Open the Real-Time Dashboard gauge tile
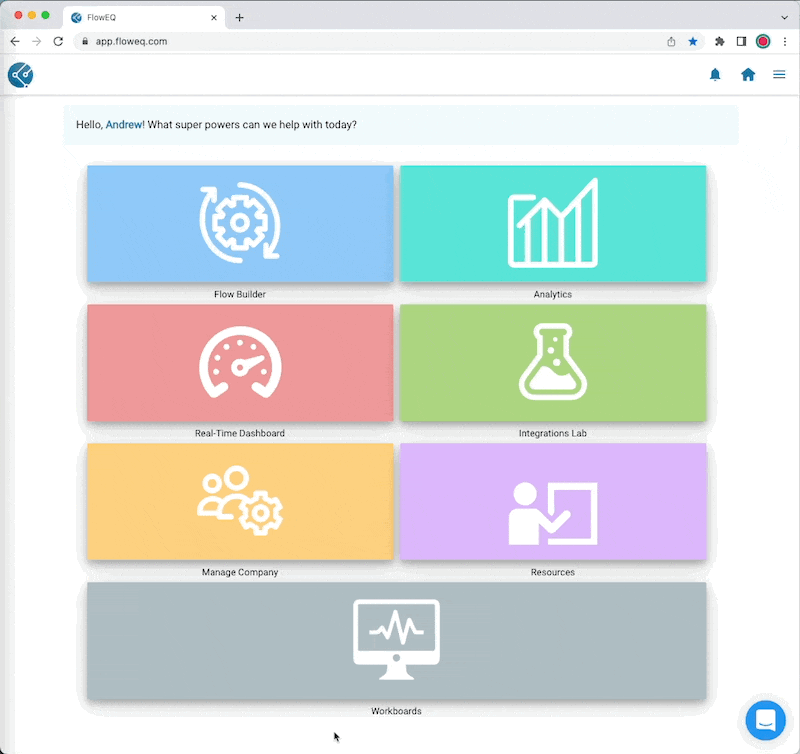This screenshot has height=754, width=800. tap(239, 363)
